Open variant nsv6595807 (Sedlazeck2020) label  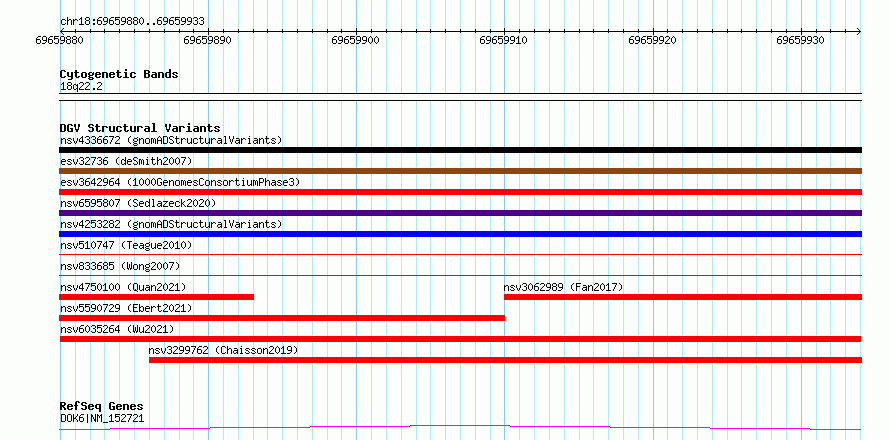click(x=138, y=203)
